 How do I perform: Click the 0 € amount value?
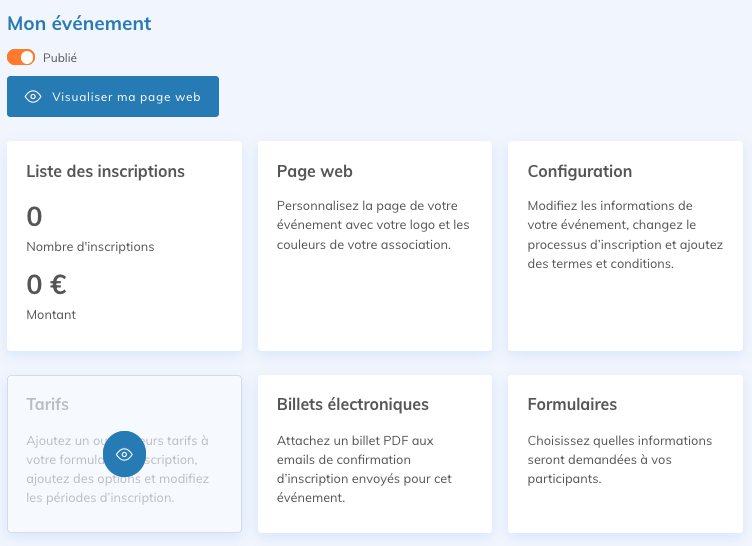pos(46,285)
